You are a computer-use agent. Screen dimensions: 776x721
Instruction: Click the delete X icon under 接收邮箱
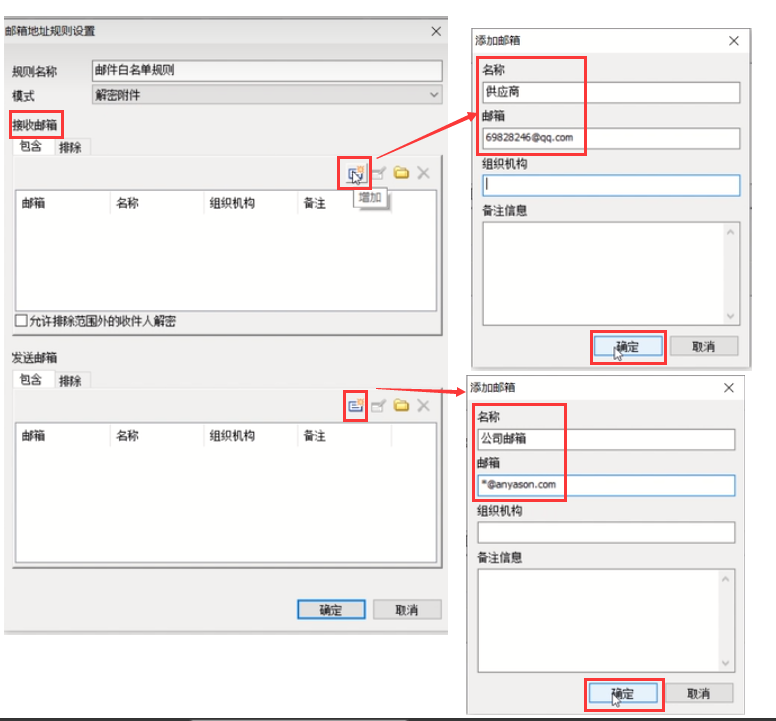point(423,173)
